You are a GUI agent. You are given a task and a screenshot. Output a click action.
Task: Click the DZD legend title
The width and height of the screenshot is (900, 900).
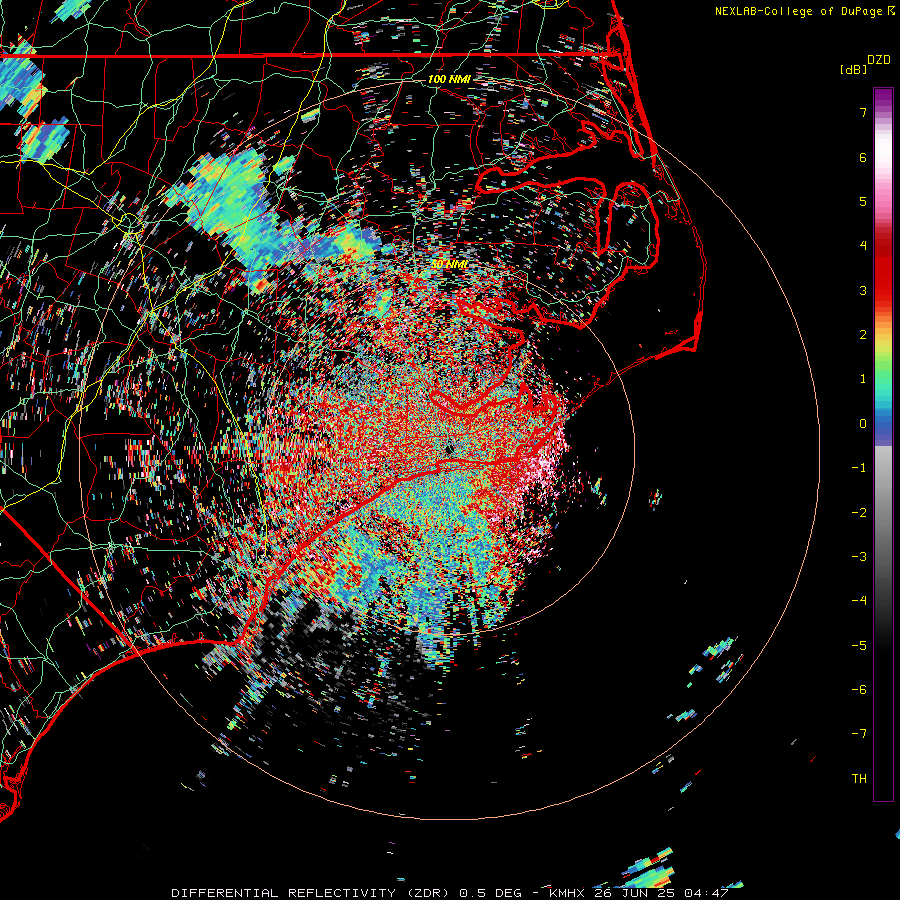(878, 60)
